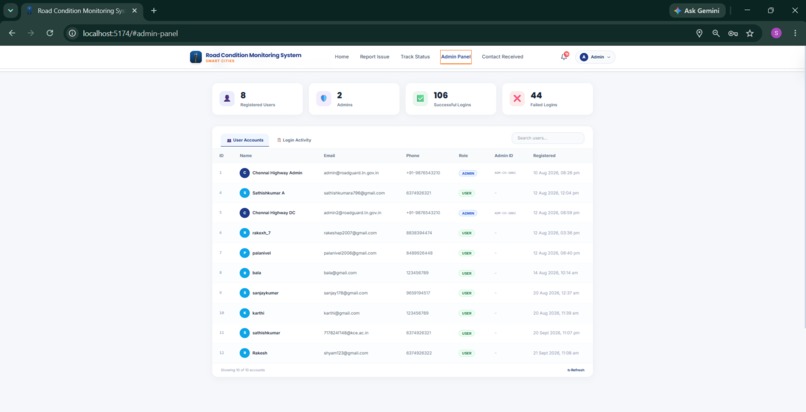Click phone number 9659194517
This screenshot has height=412, width=806.
coord(418,293)
